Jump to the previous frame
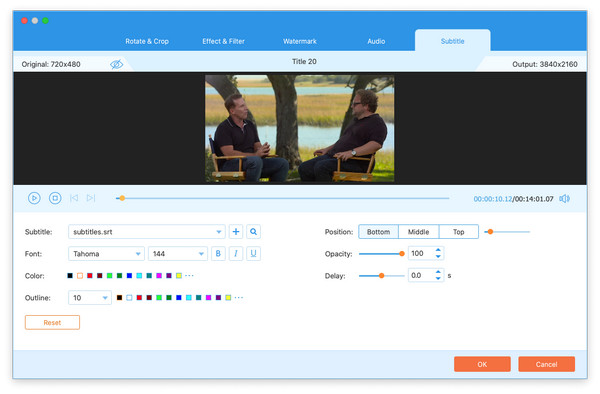The image size is (600, 394). [x=74, y=198]
